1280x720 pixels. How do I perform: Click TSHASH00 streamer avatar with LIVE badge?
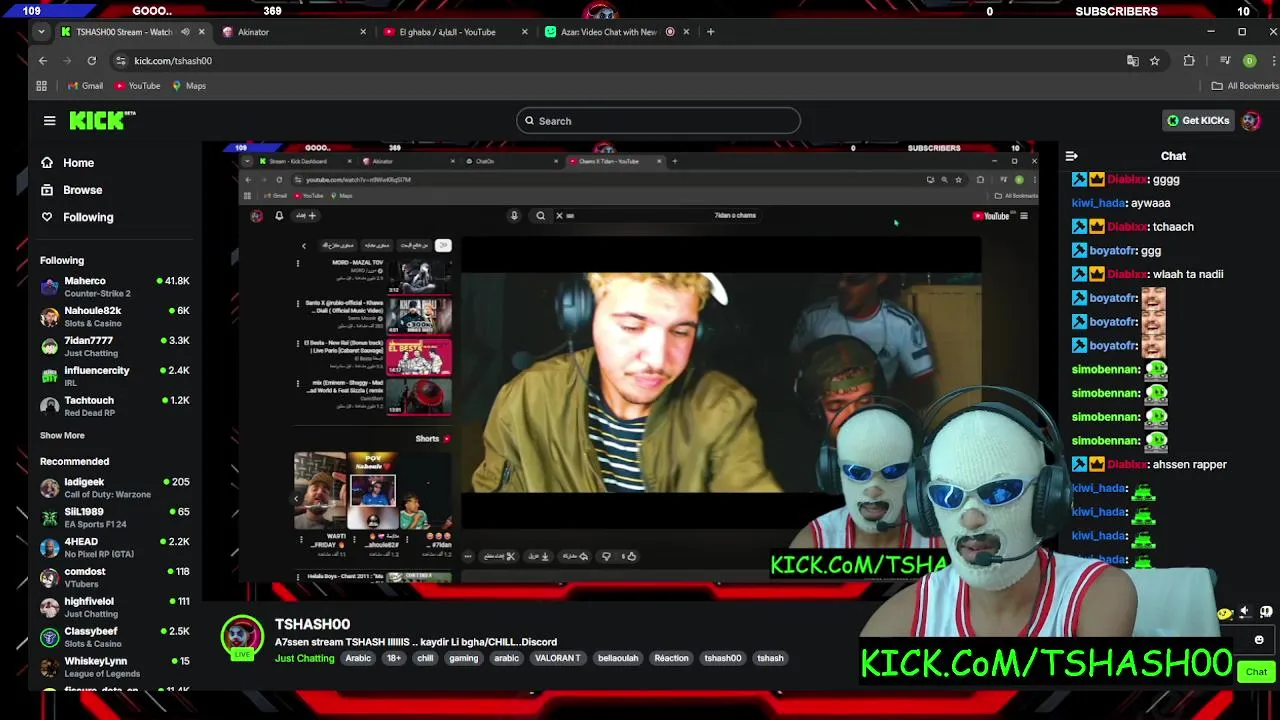pyautogui.click(x=242, y=638)
